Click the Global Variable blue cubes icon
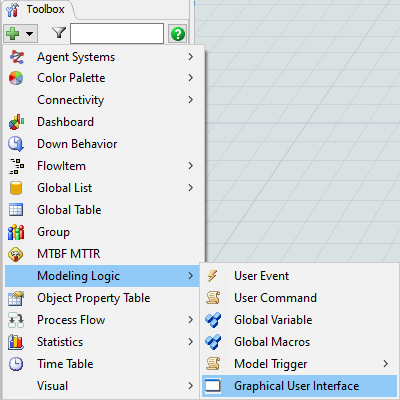 [x=213, y=320]
